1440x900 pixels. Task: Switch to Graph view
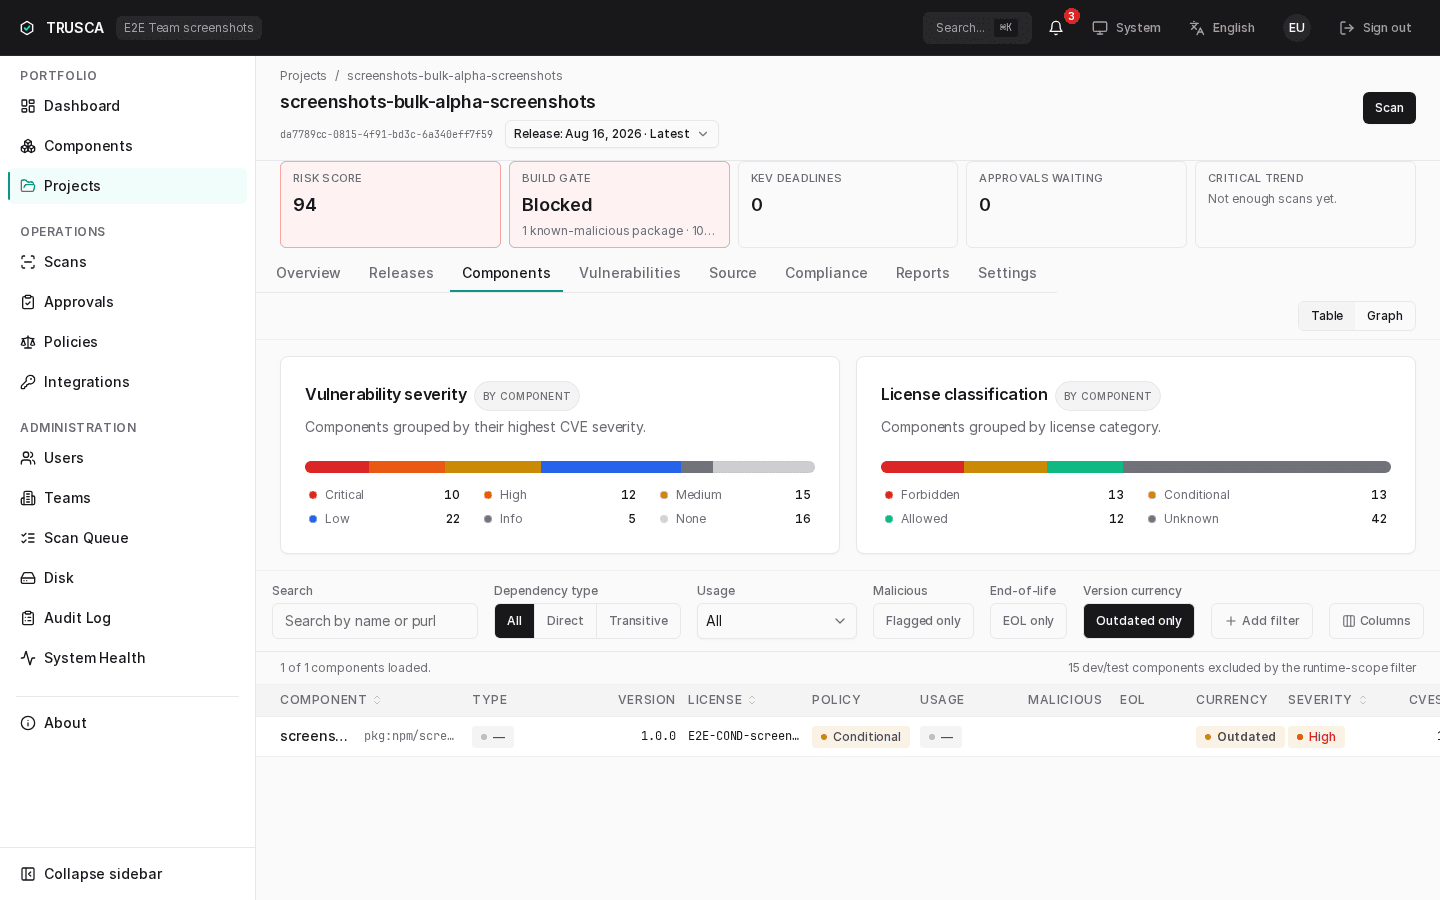1385,316
